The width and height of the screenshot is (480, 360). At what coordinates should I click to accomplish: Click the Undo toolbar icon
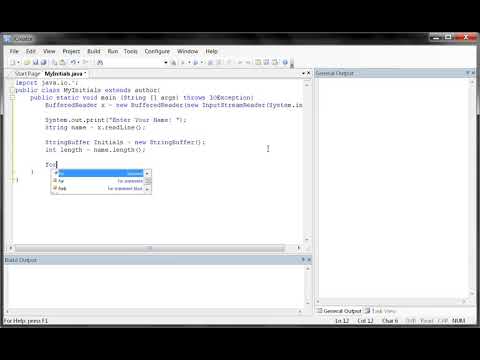[73, 62]
